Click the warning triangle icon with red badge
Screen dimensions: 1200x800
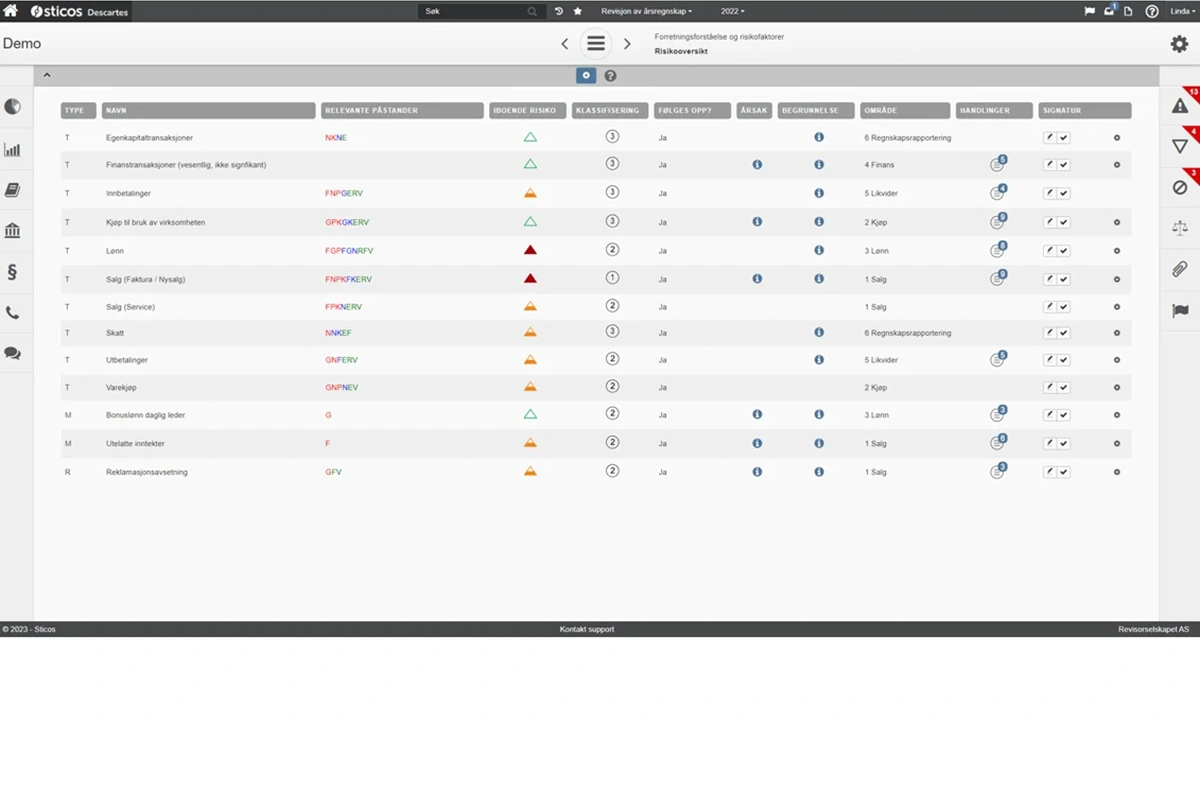pos(1180,106)
